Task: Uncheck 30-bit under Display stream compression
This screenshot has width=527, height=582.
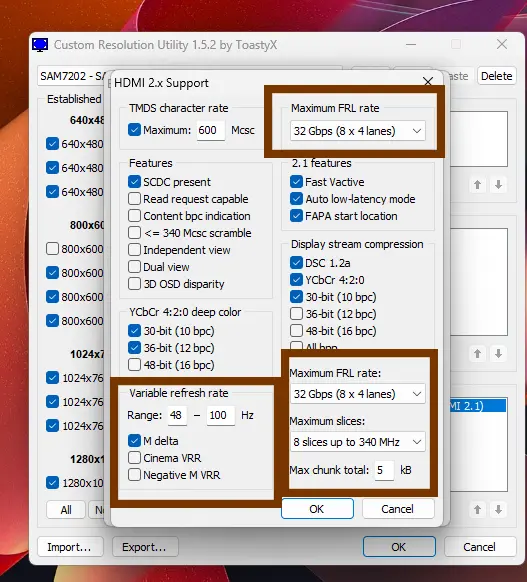Action: pyautogui.click(x=296, y=297)
